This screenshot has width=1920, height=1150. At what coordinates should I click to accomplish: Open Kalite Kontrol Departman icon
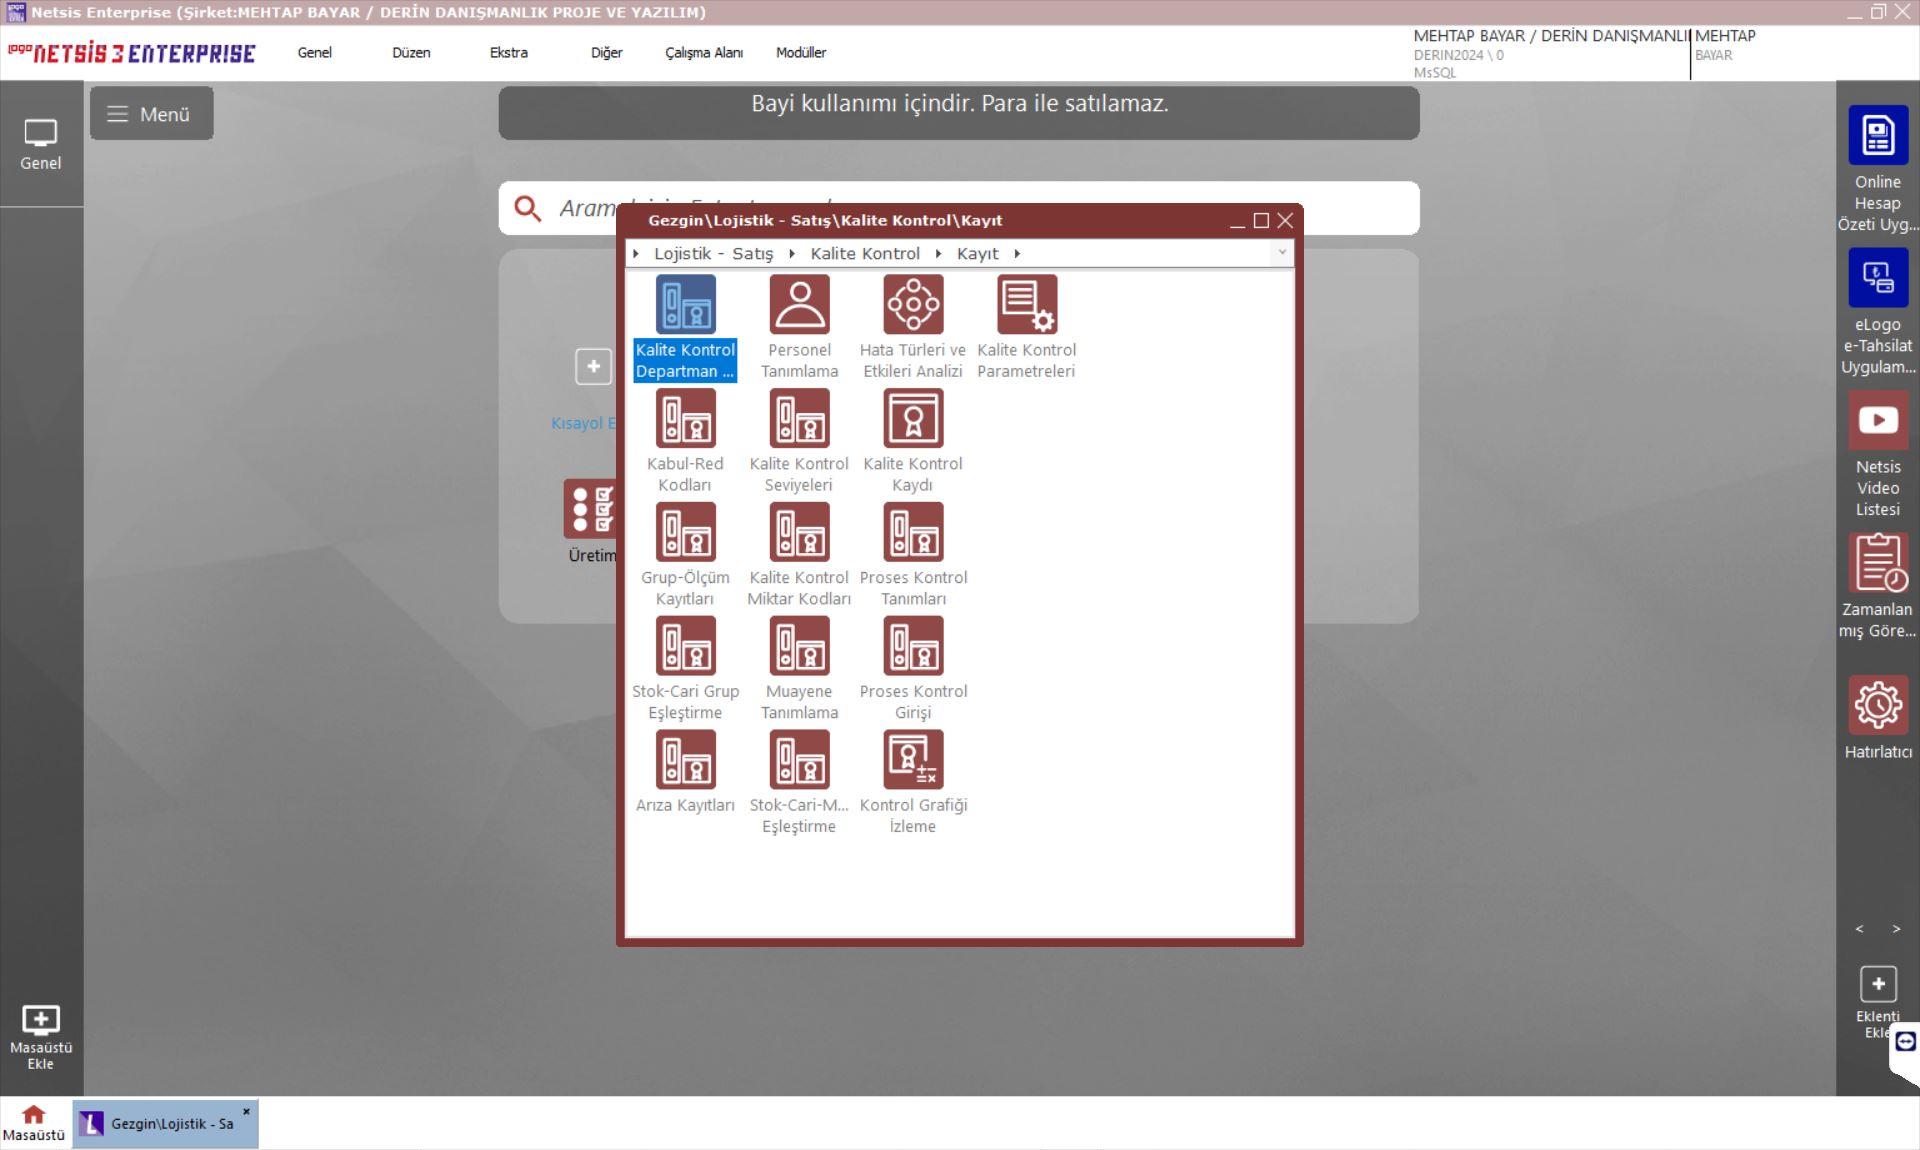coord(685,305)
